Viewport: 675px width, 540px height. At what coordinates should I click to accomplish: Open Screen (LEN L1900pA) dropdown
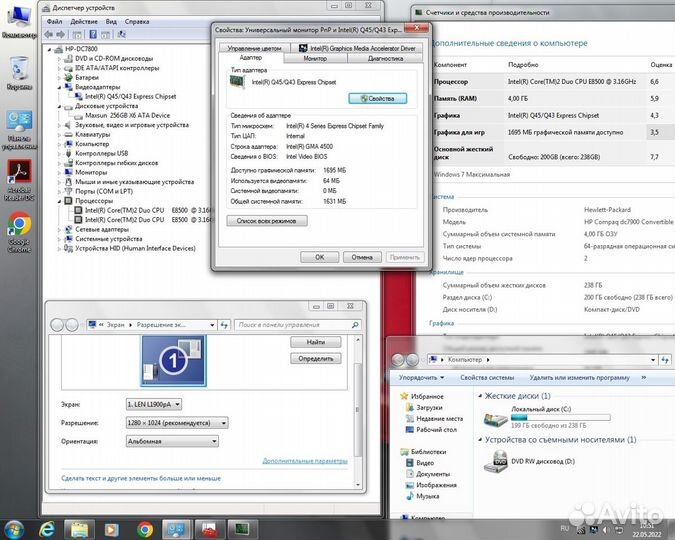pyautogui.click(x=154, y=404)
